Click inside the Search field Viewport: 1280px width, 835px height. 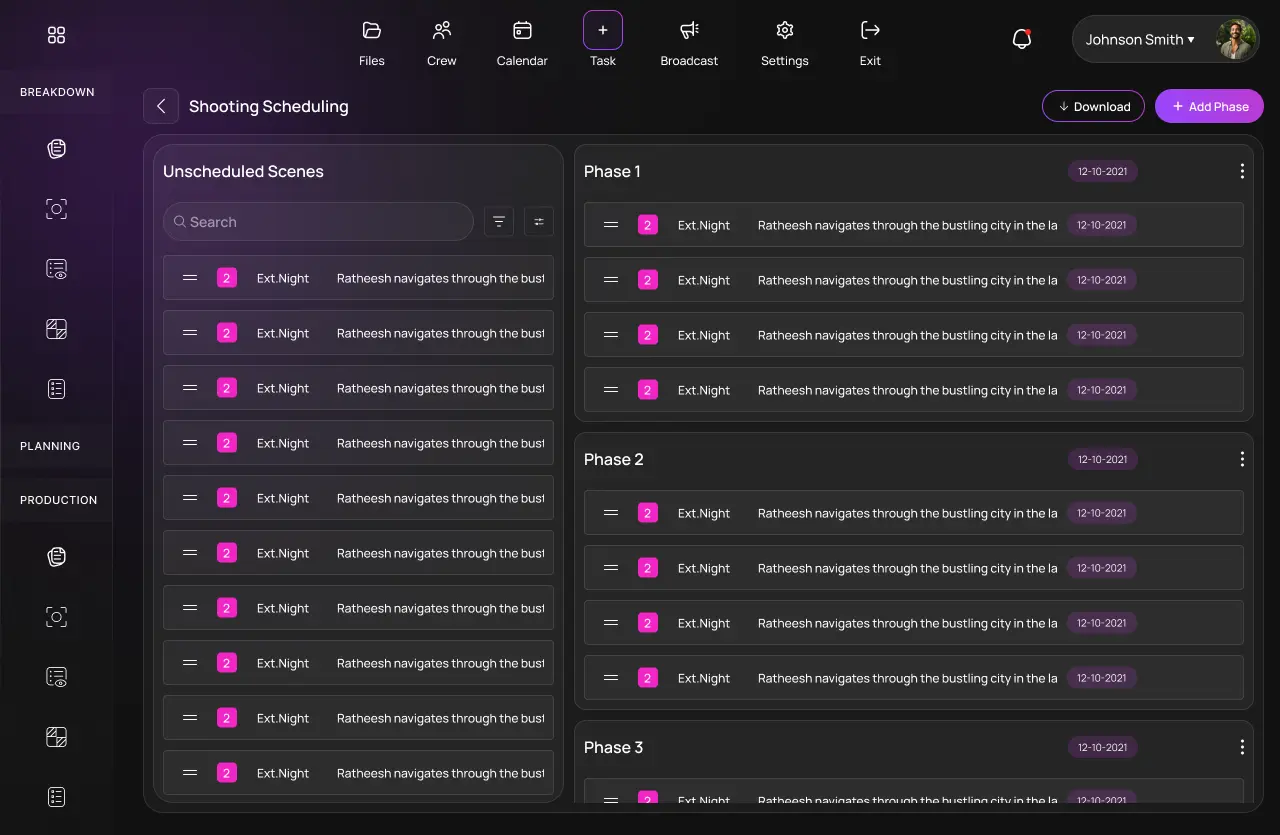point(317,221)
